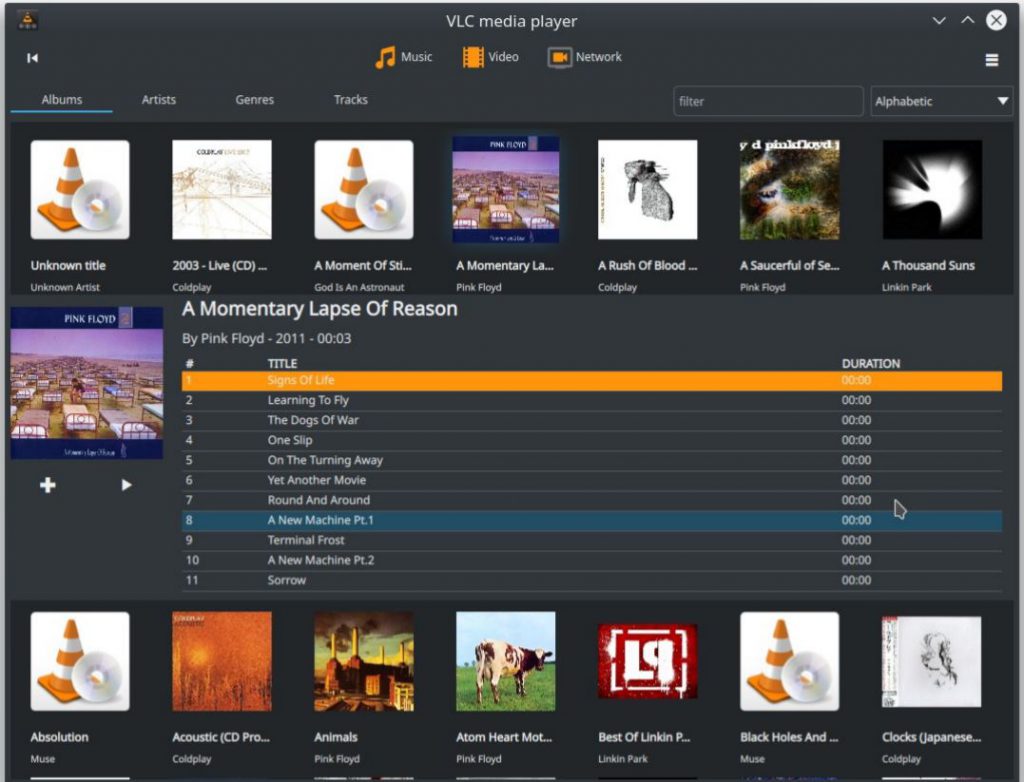Select Clocks (Japanese) album cover
The image size is (1024, 782).
932,661
